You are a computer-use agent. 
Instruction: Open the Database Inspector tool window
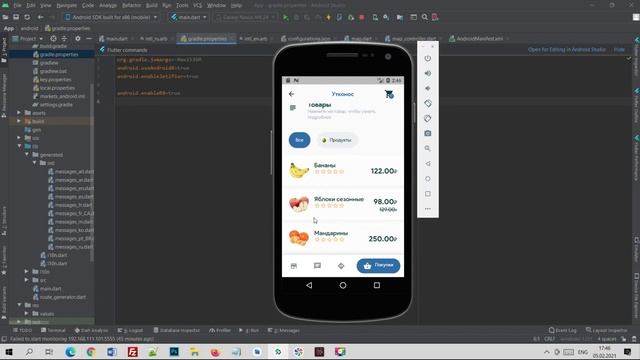pyautogui.click(x=177, y=330)
